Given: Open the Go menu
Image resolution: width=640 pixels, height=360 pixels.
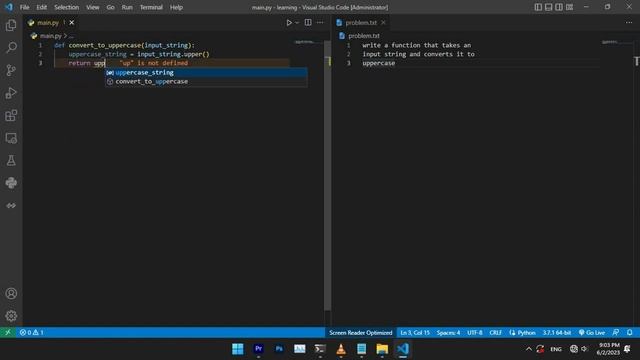Looking at the screenshot, I should point(111,7).
